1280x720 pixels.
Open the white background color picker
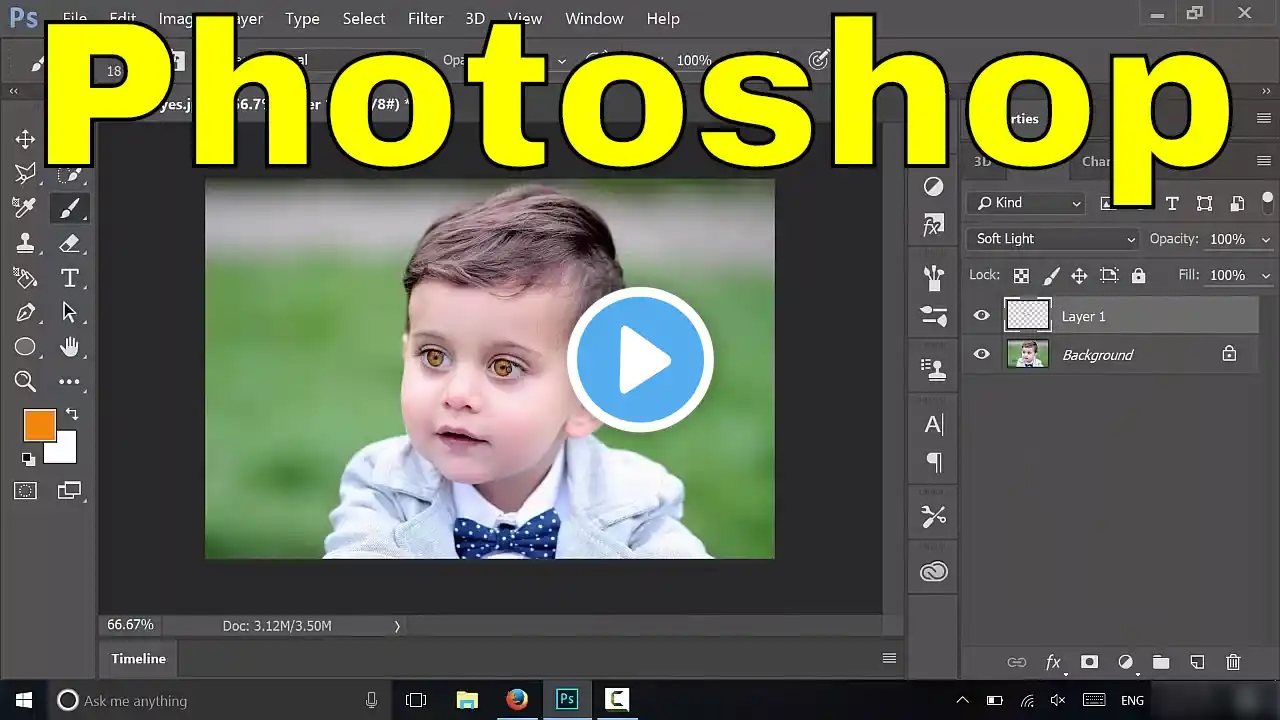[64, 452]
